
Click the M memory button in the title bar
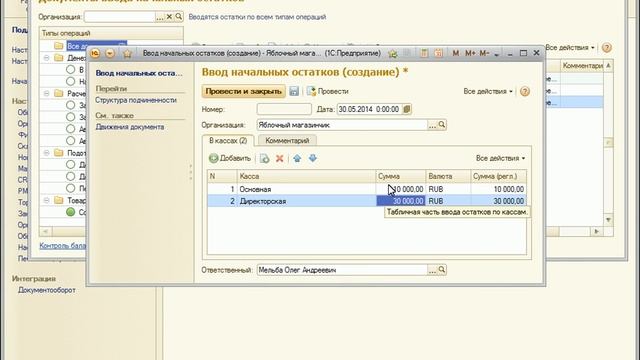[456, 53]
